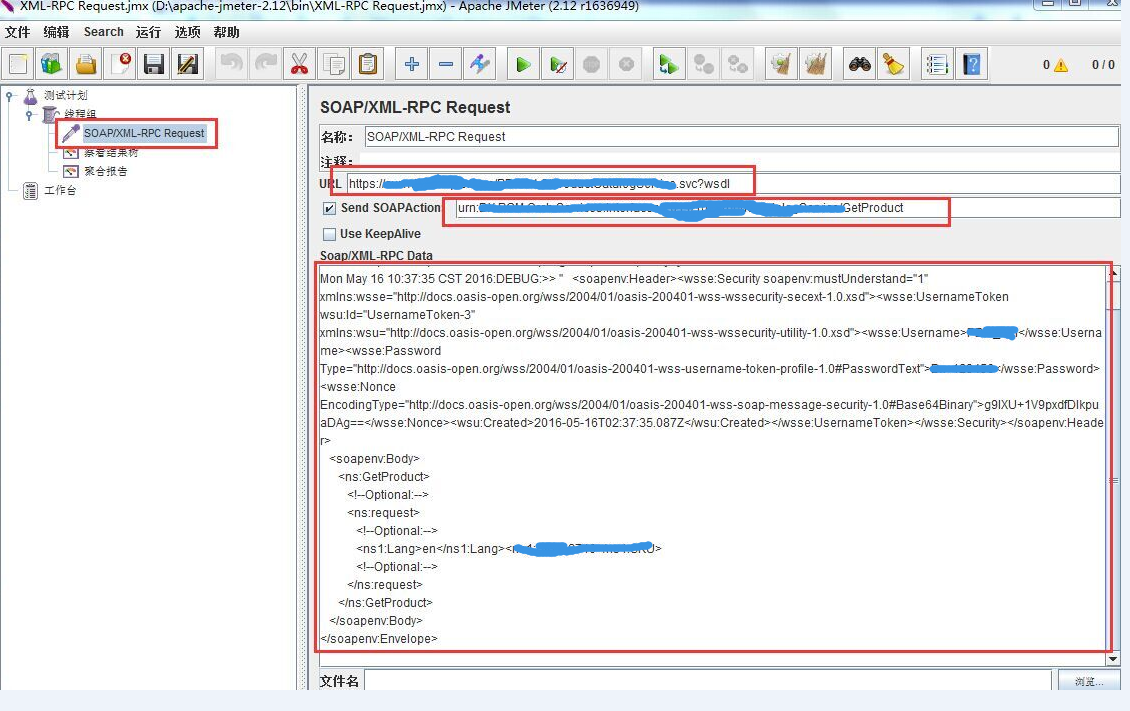
Task: Select the 聚合报告 tree node
Action: [105, 171]
